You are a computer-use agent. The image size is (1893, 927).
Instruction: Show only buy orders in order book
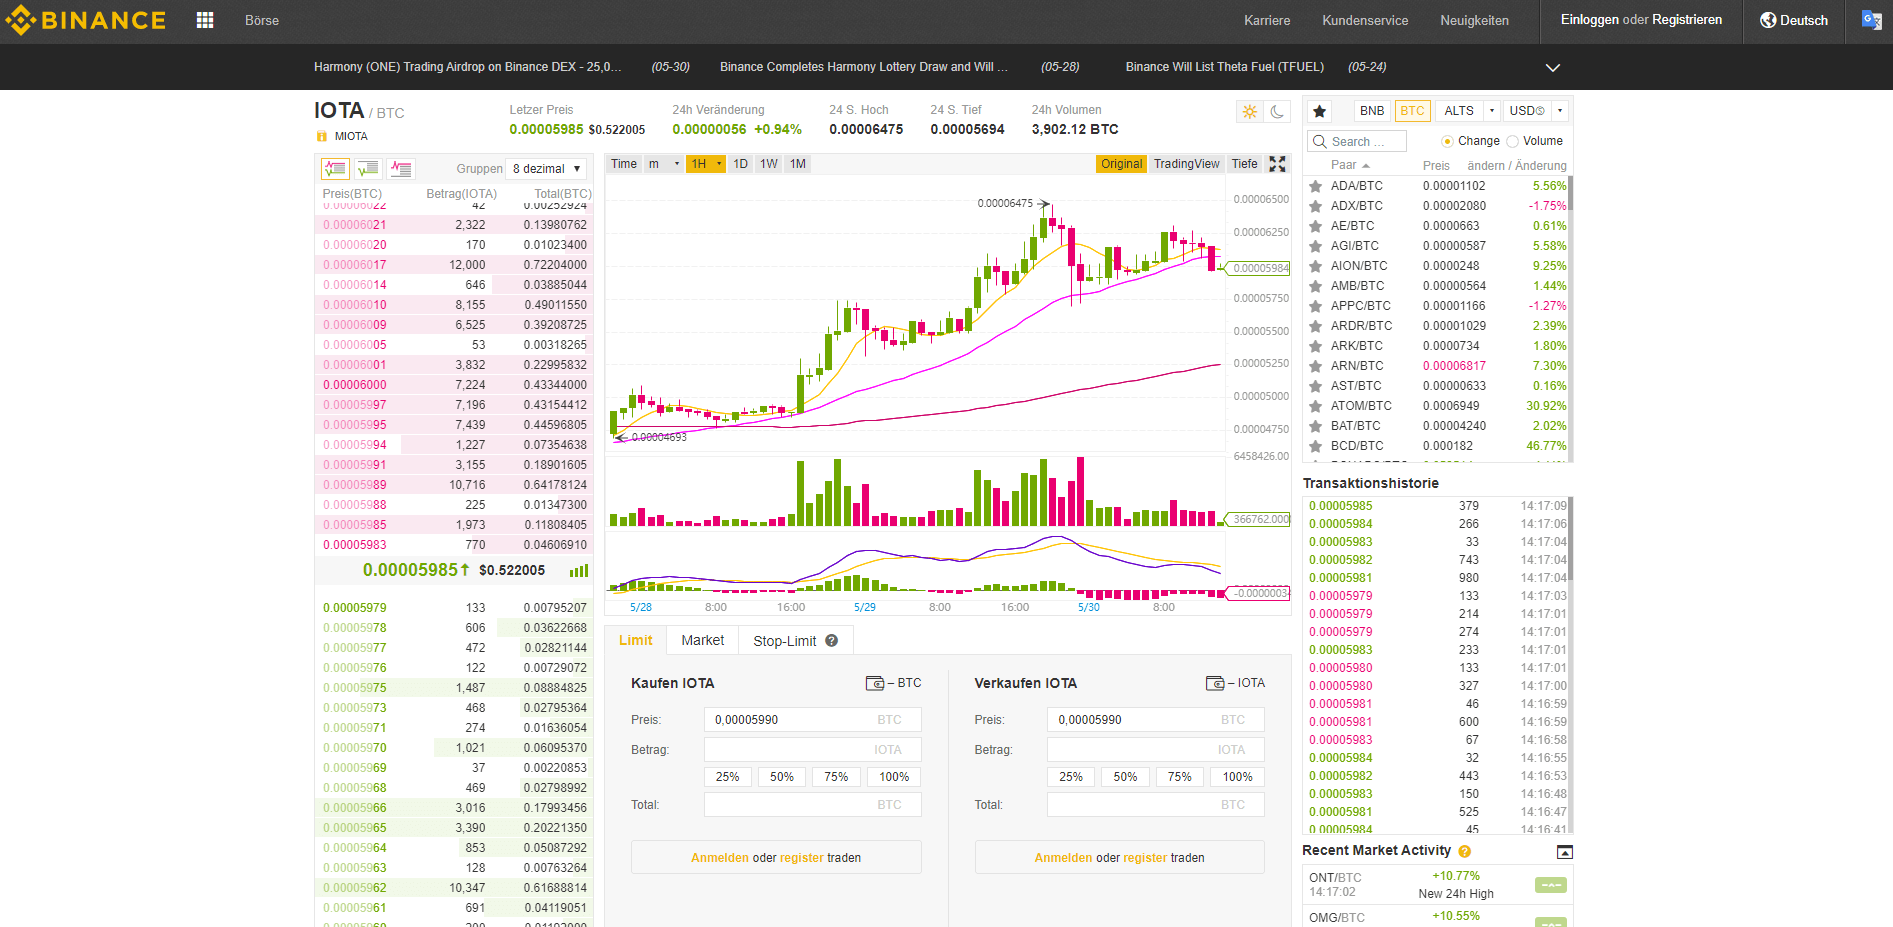point(368,168)
